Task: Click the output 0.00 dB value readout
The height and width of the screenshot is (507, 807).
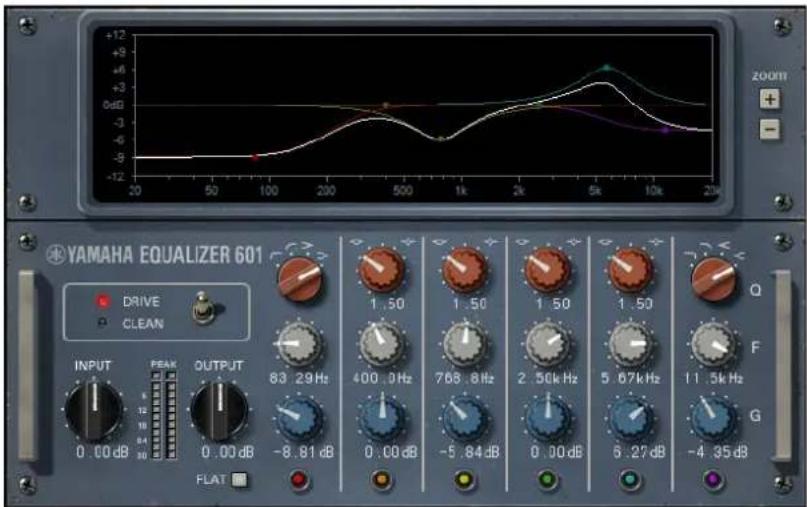Action: 227,452
